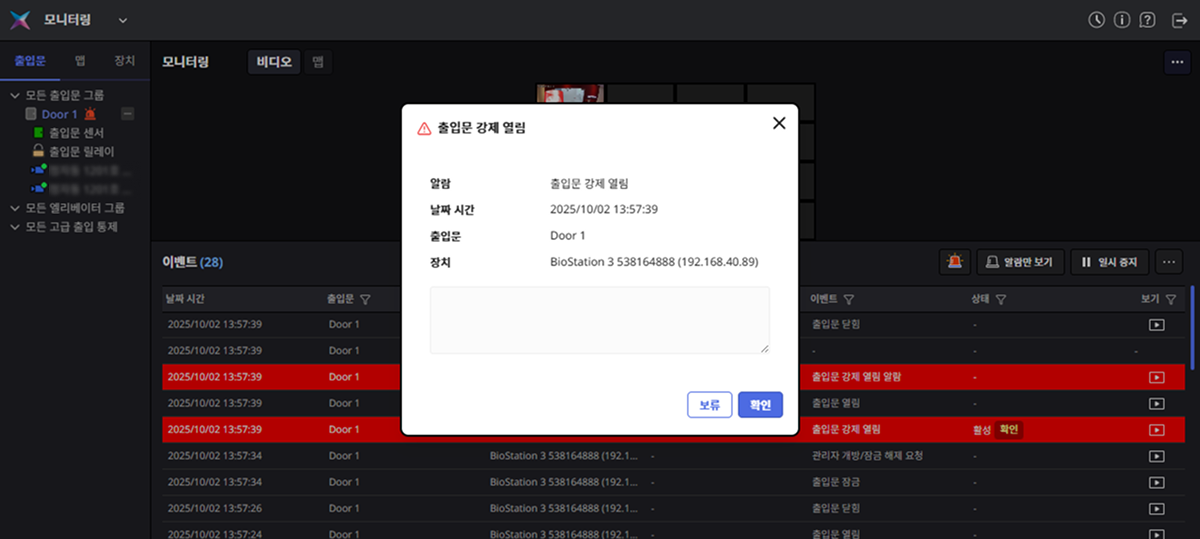The height and width of the screenshot is (539, 1200).
Task: Click the Door 1 collapse minus button
Action: [x=127, y=114]
